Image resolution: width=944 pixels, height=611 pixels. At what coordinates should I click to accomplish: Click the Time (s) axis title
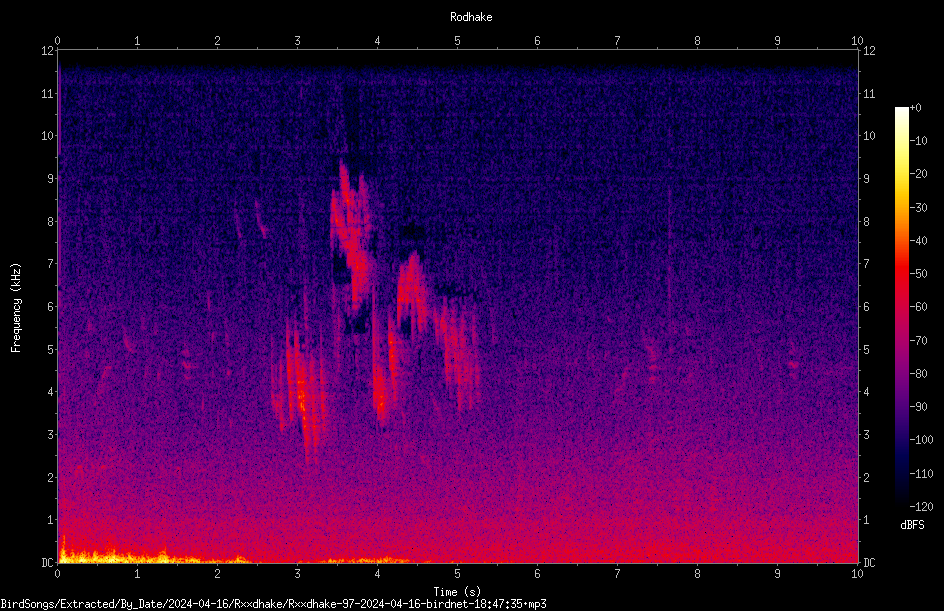[x=457, y=592]
